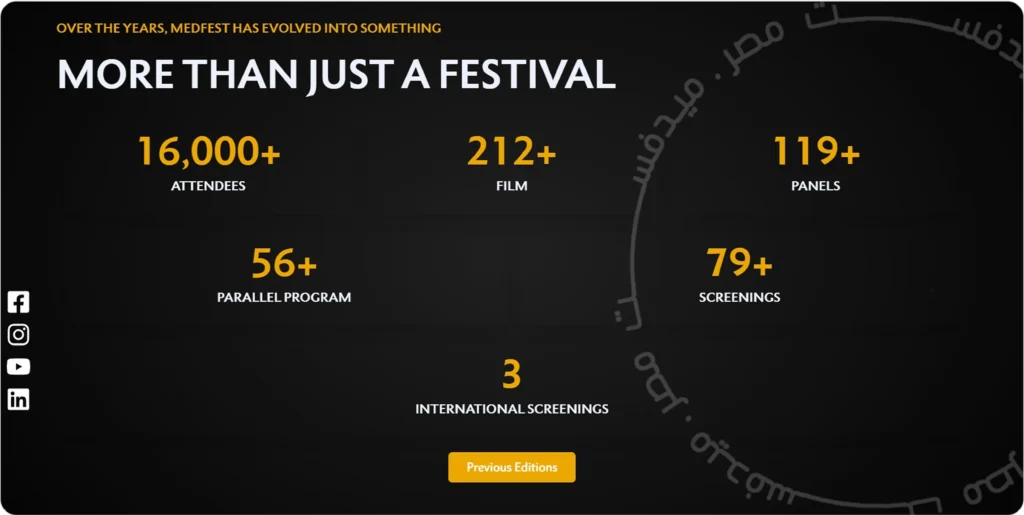Screen dimensions: 1024x515
Task: Click the number 3 statistic
Action: [511, 375]
